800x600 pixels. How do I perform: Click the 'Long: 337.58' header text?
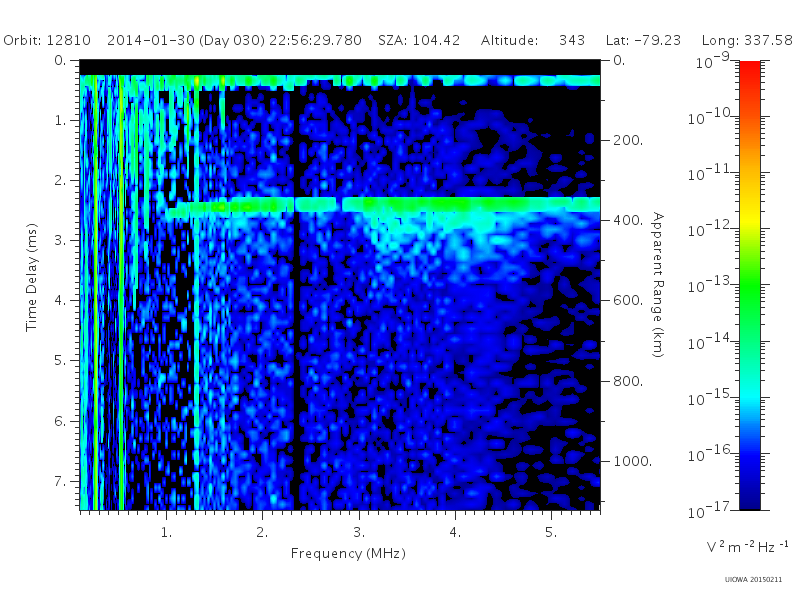pos(747,40)
